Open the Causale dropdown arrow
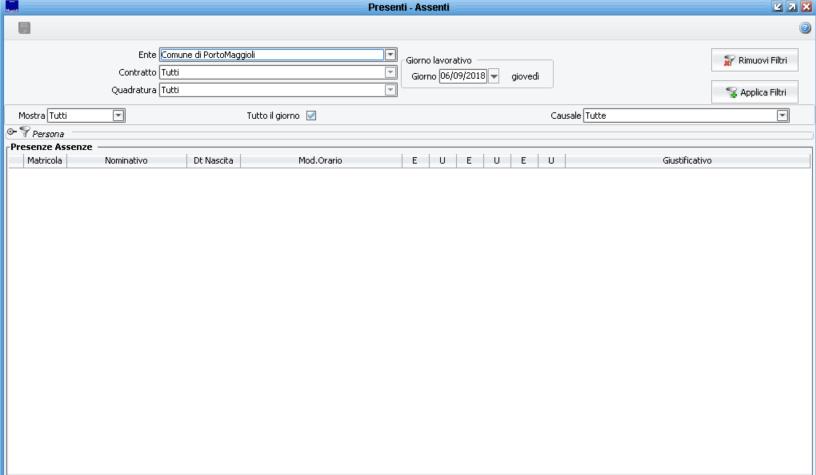816x475 pixels. coord(782,115)
